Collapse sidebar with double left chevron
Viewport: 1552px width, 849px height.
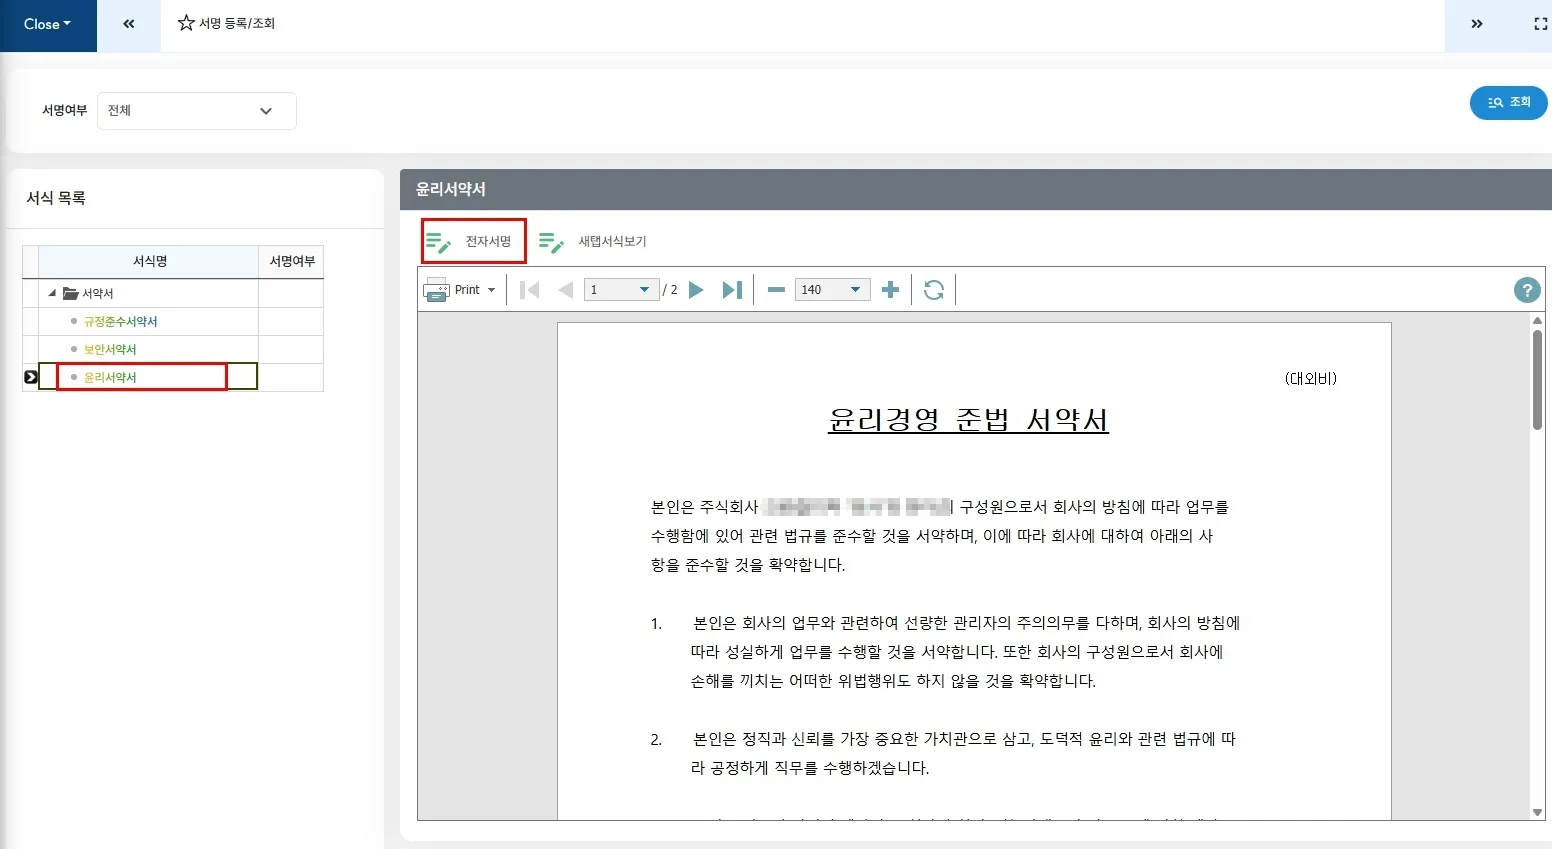coord(129,24)
